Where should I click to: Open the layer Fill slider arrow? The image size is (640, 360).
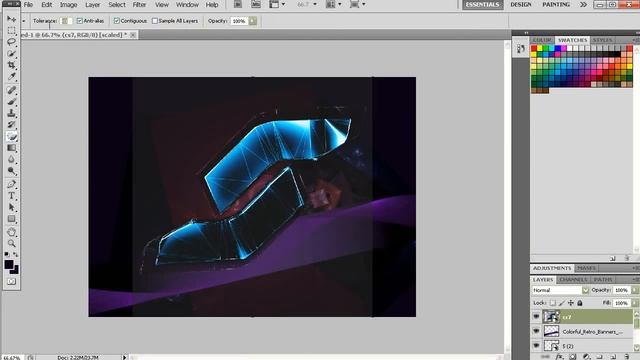click(635, 303)
